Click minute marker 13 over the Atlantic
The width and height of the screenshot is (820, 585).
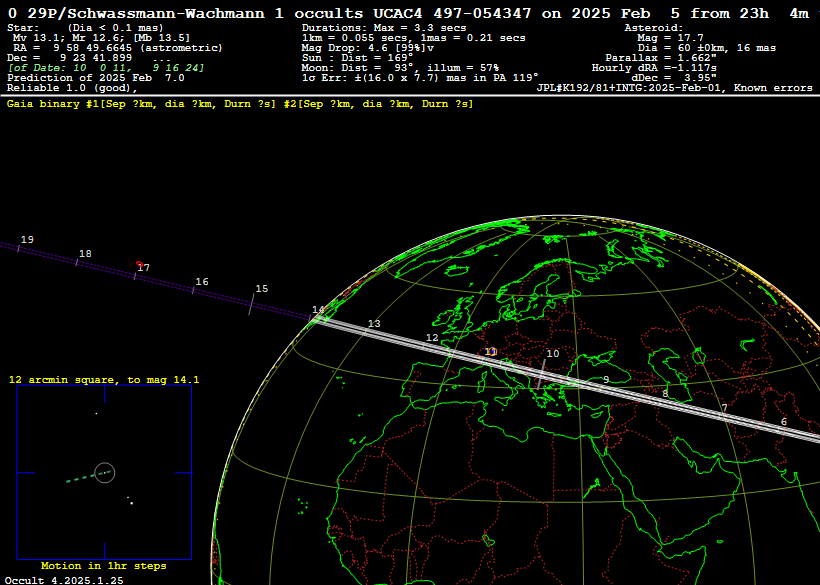(x=374, y=324)
